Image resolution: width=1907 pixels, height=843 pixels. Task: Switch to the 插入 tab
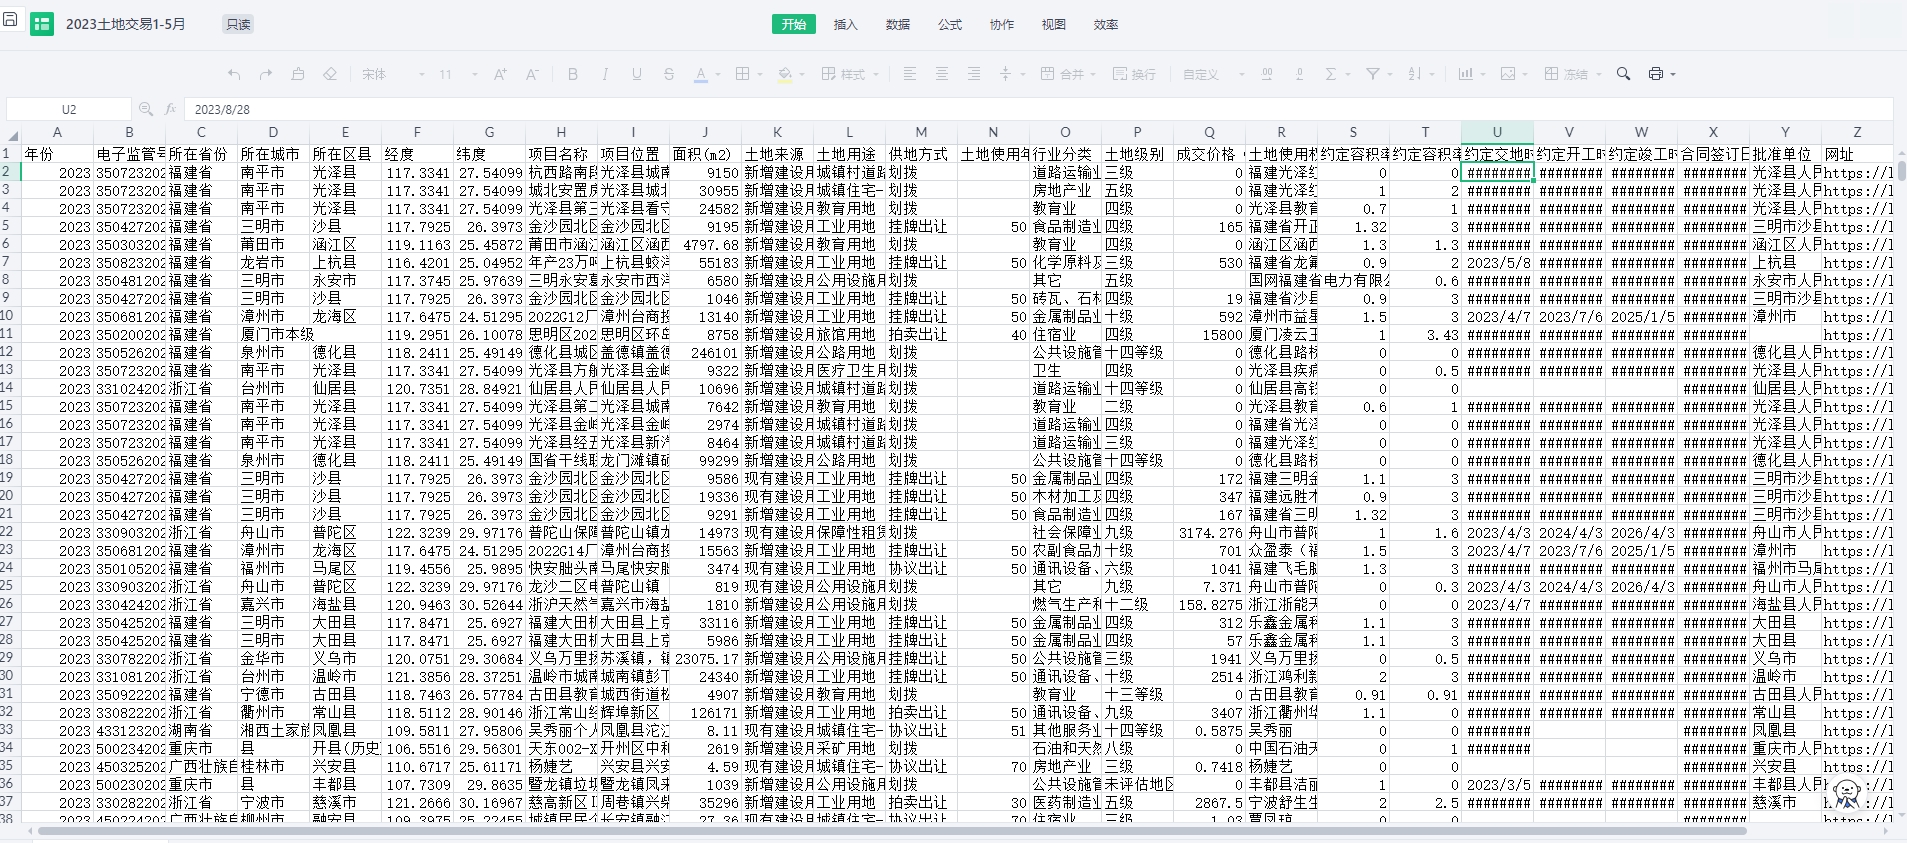tap(846, 24)
